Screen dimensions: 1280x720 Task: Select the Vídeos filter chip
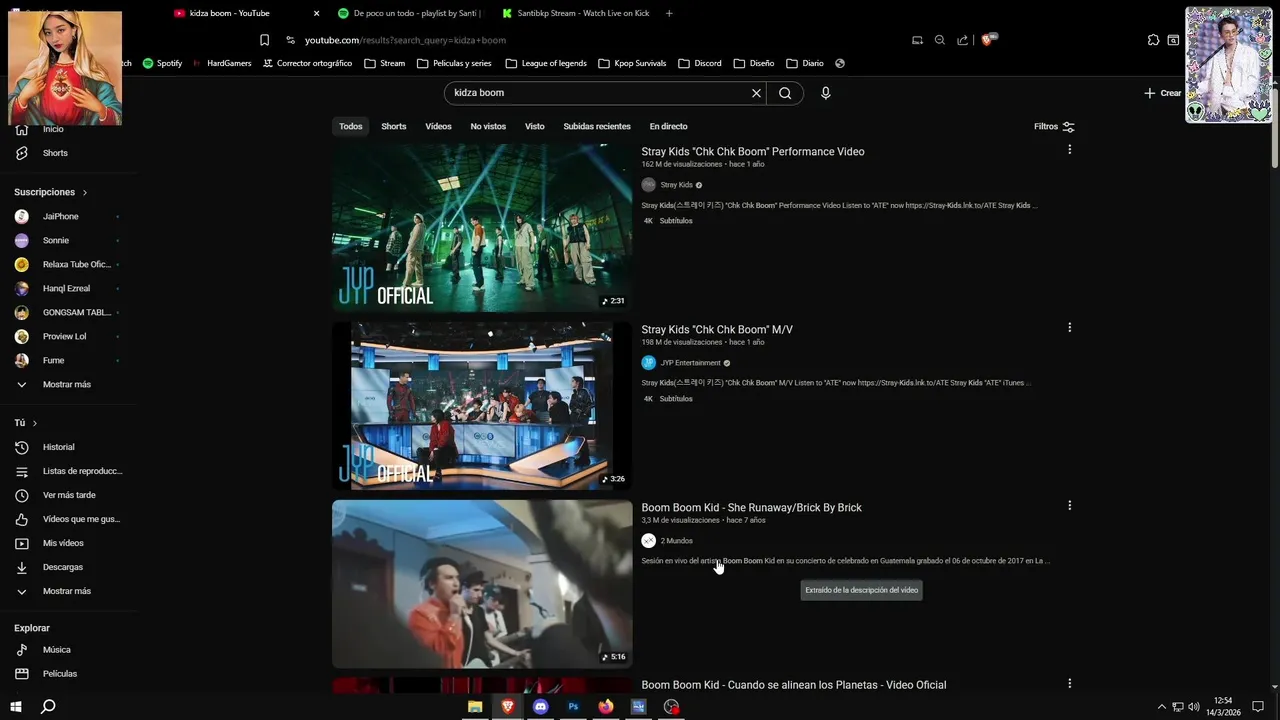coord(438,127)
